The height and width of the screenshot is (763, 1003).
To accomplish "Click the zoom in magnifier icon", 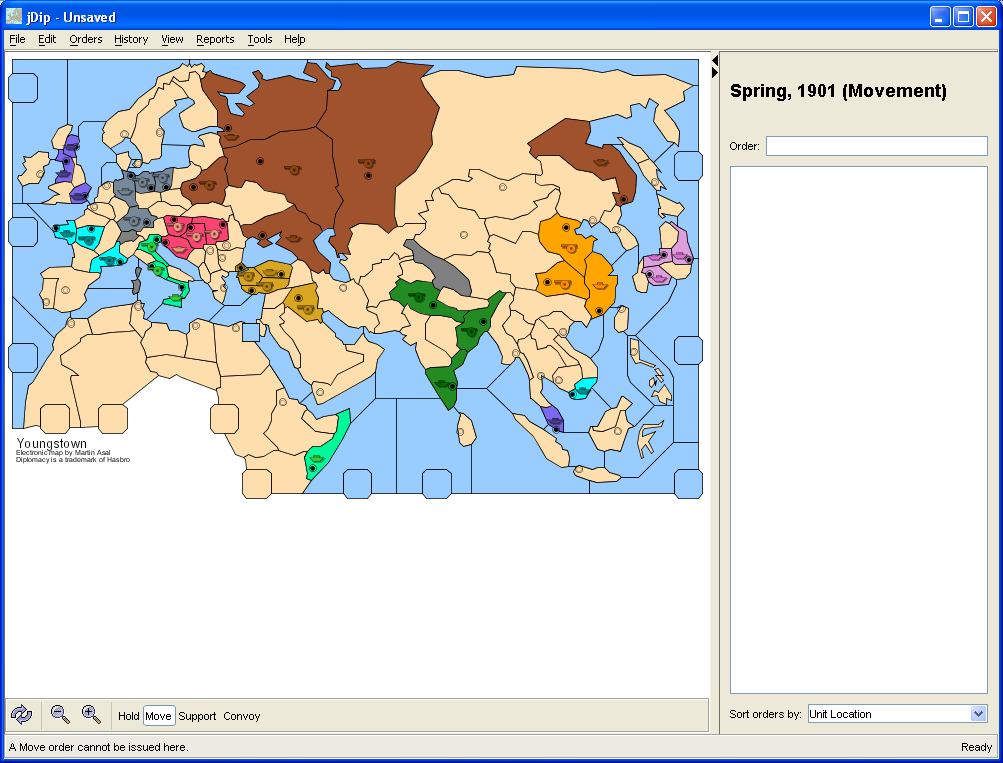I will 91,714.
